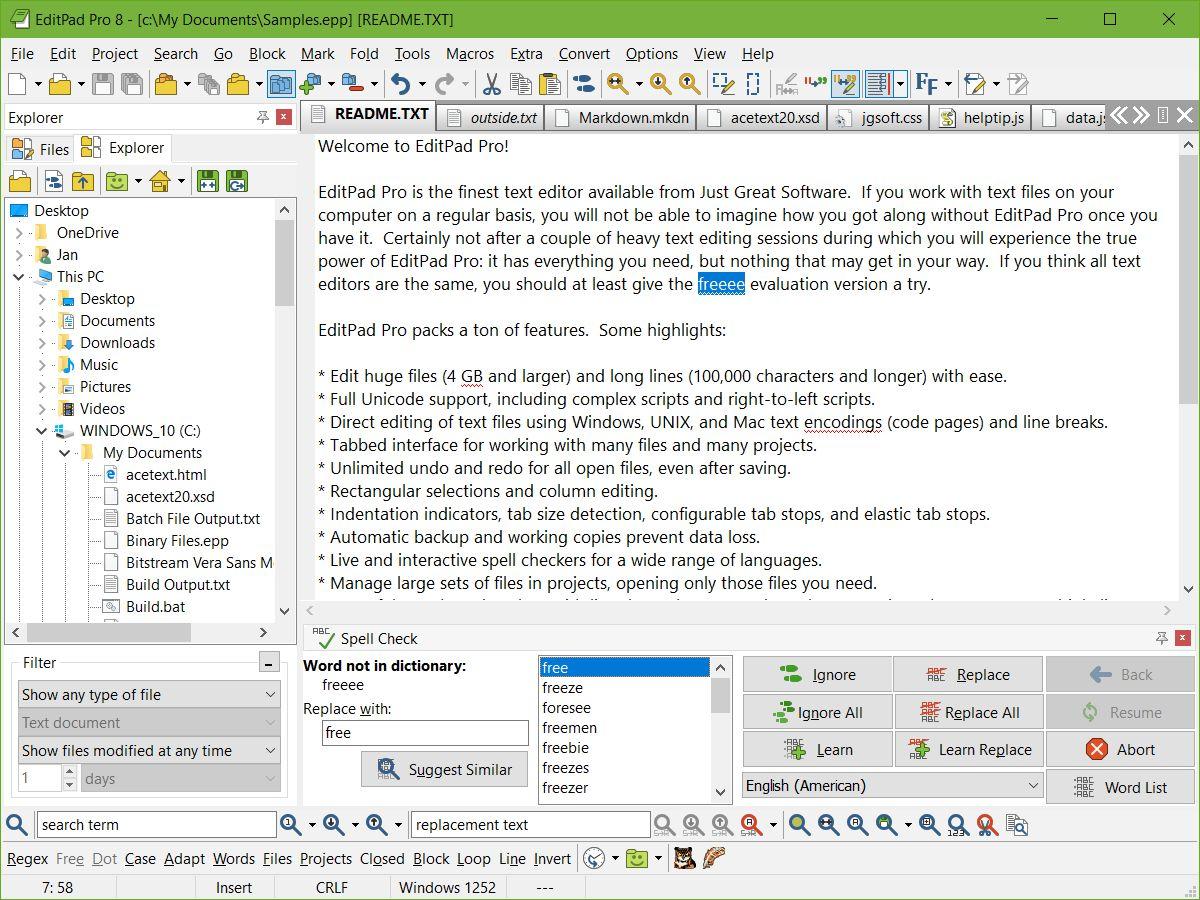Click the suggestions list scrollbar

(x=721, y=729)
